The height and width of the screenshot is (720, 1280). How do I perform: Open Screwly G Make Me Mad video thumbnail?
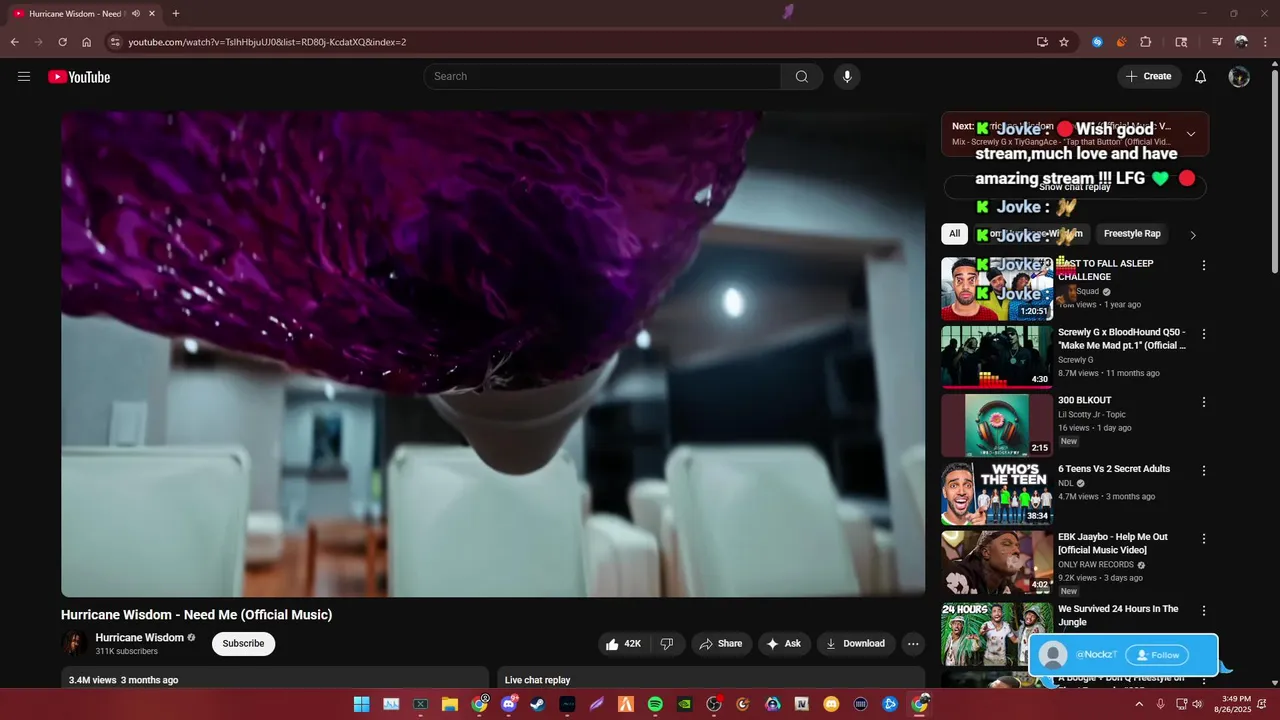[x=997, y=357]
